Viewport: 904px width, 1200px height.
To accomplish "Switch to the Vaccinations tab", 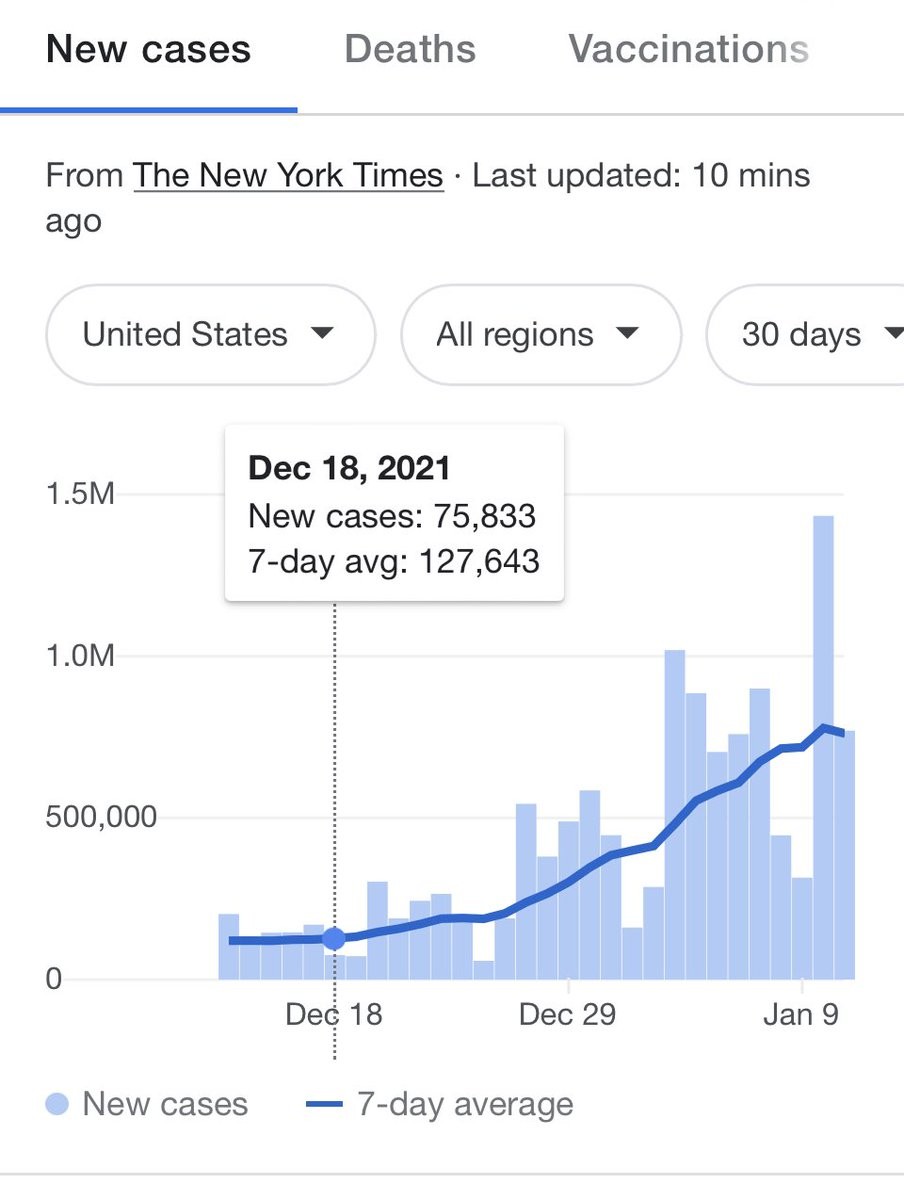I will [688, 49].
